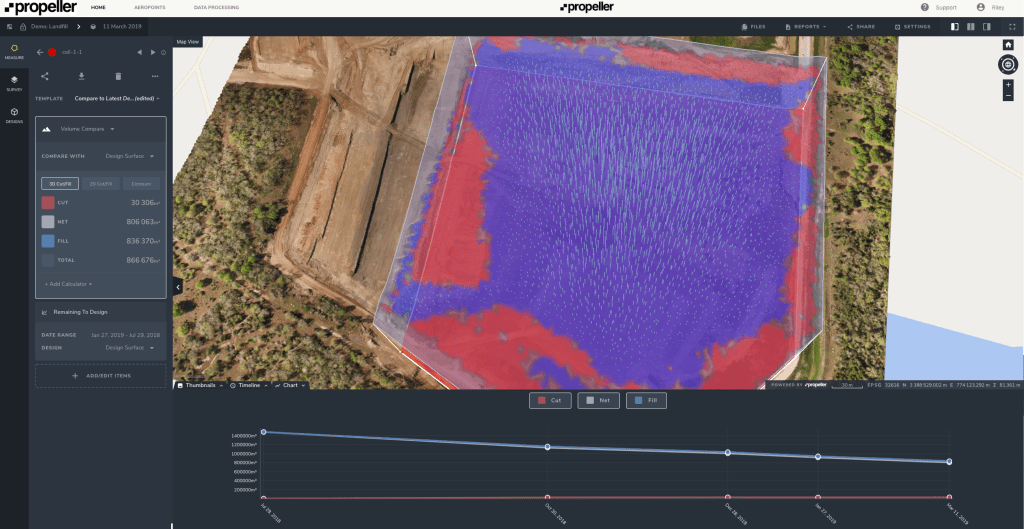This screenshot has height=529, width=1024.
Task: Reset map view with home icon
Action: [1008, 45]
